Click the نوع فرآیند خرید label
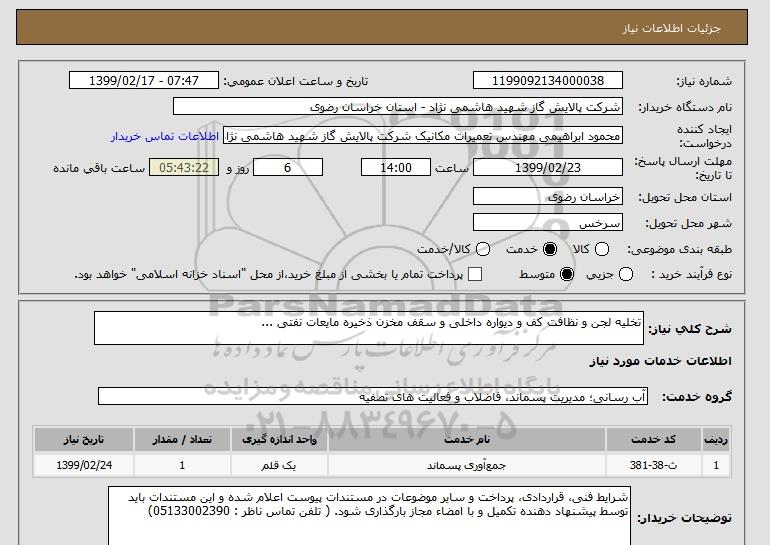 click(691, 274)
